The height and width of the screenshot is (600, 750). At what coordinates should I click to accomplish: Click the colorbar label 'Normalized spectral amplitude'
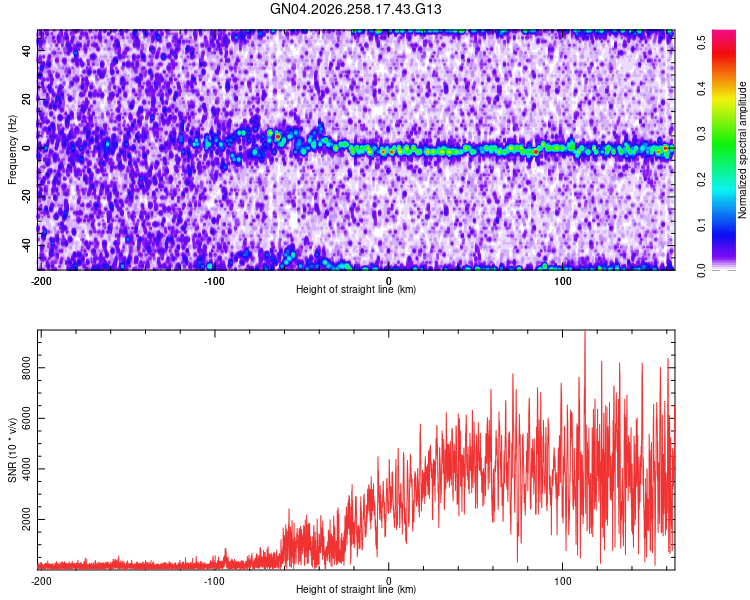[742, 150]
